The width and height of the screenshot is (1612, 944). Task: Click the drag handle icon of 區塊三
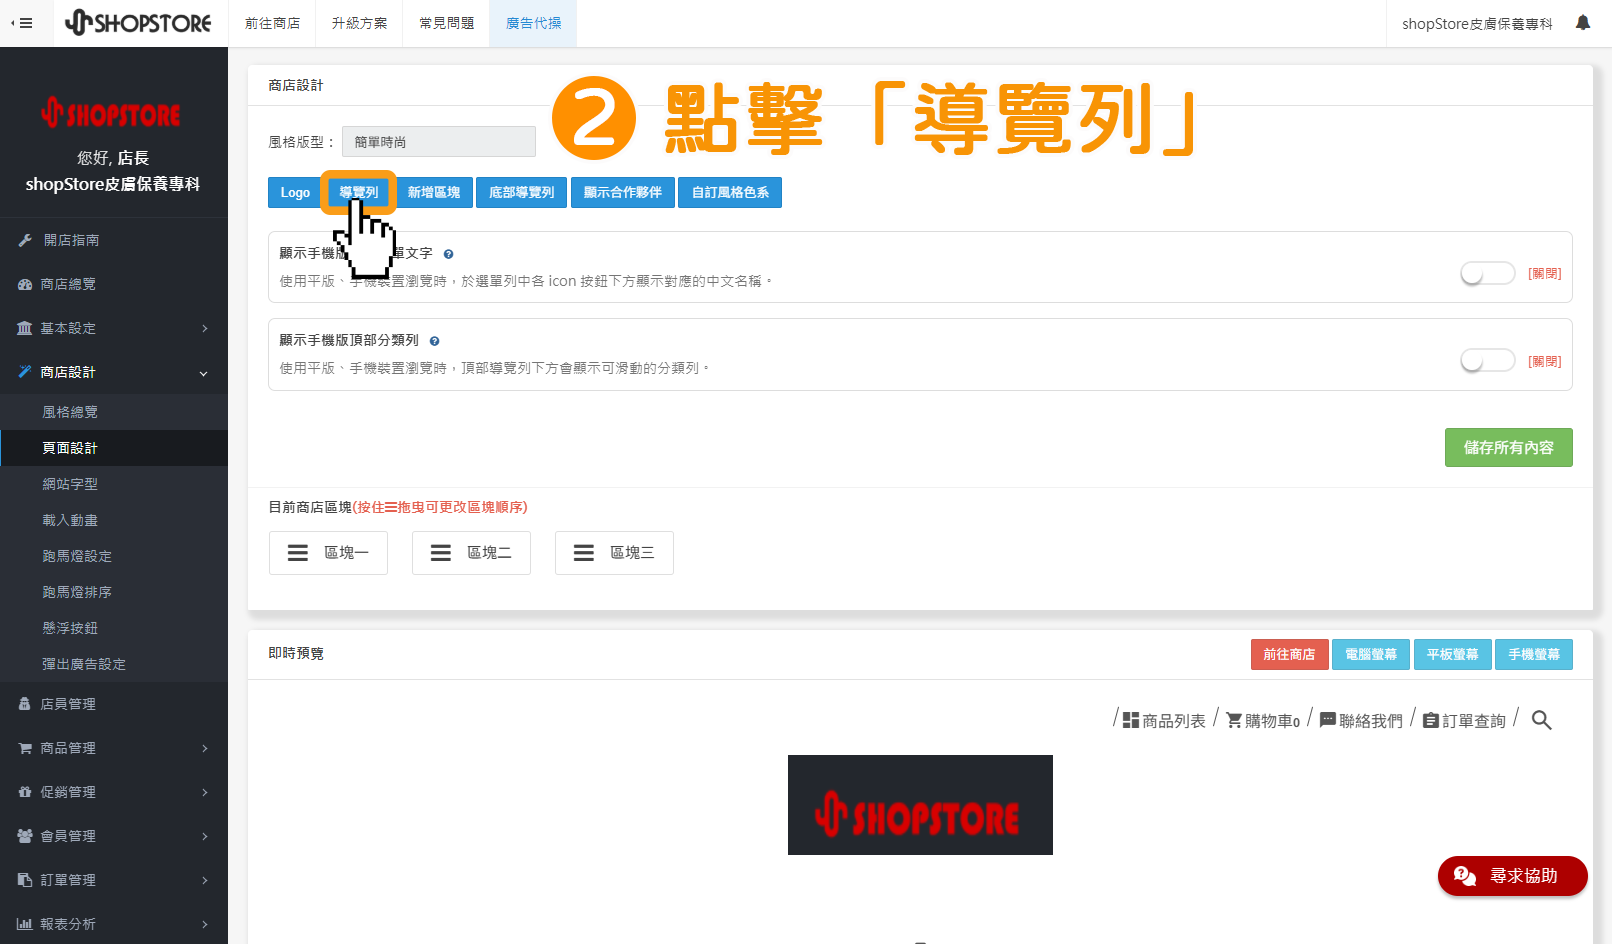584,553
